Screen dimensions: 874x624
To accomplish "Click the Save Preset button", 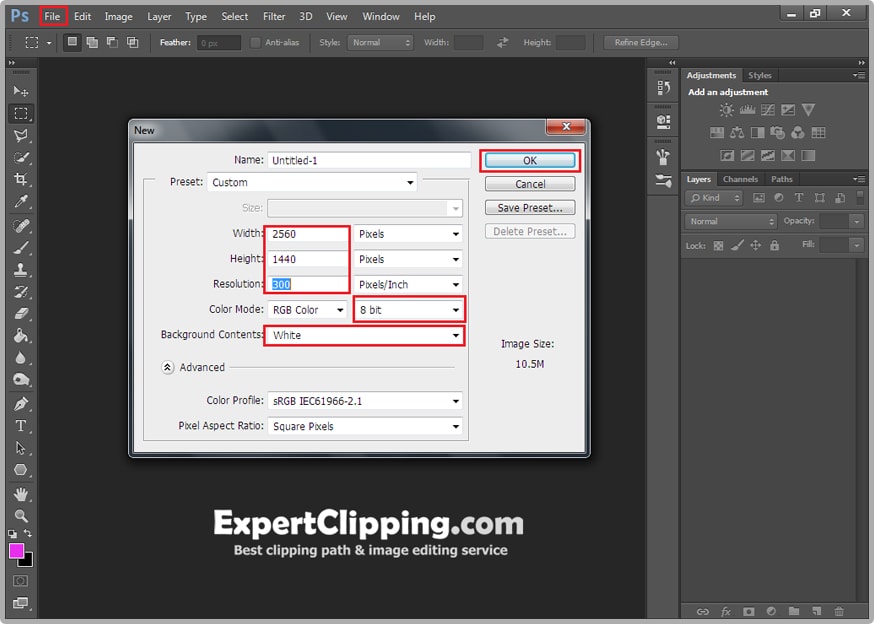I will coord(530,208).
